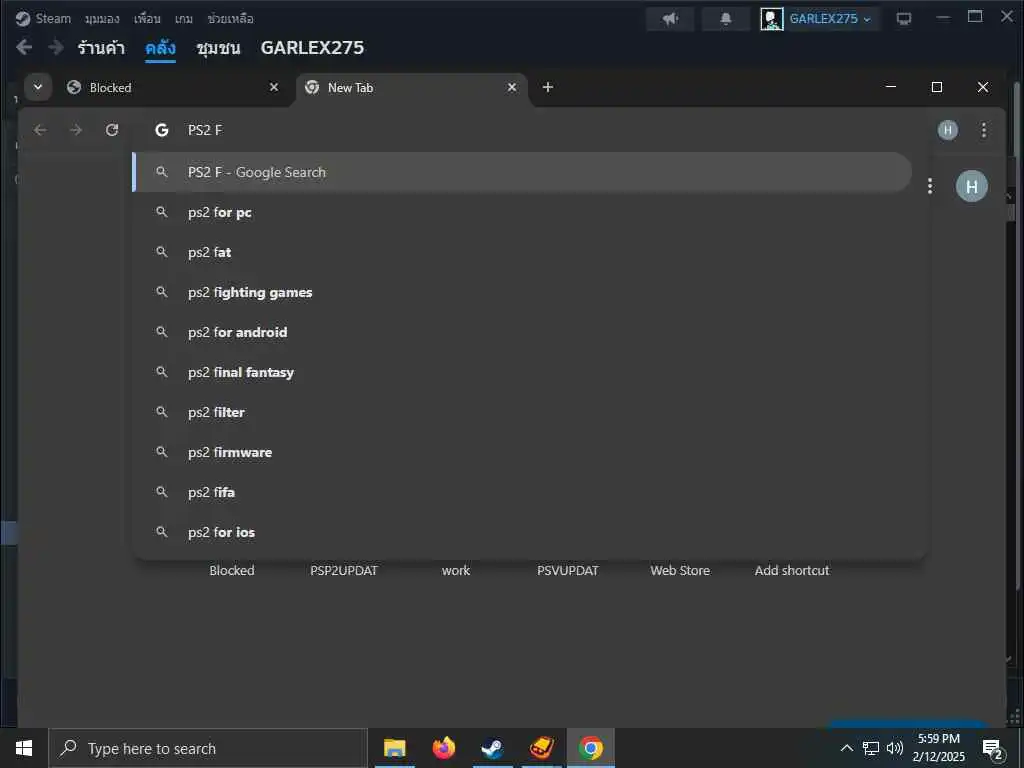The height and width of the screenshot is (768, 1024).
Task: Select คลัง library tab
Action: [x=160, y=48]
